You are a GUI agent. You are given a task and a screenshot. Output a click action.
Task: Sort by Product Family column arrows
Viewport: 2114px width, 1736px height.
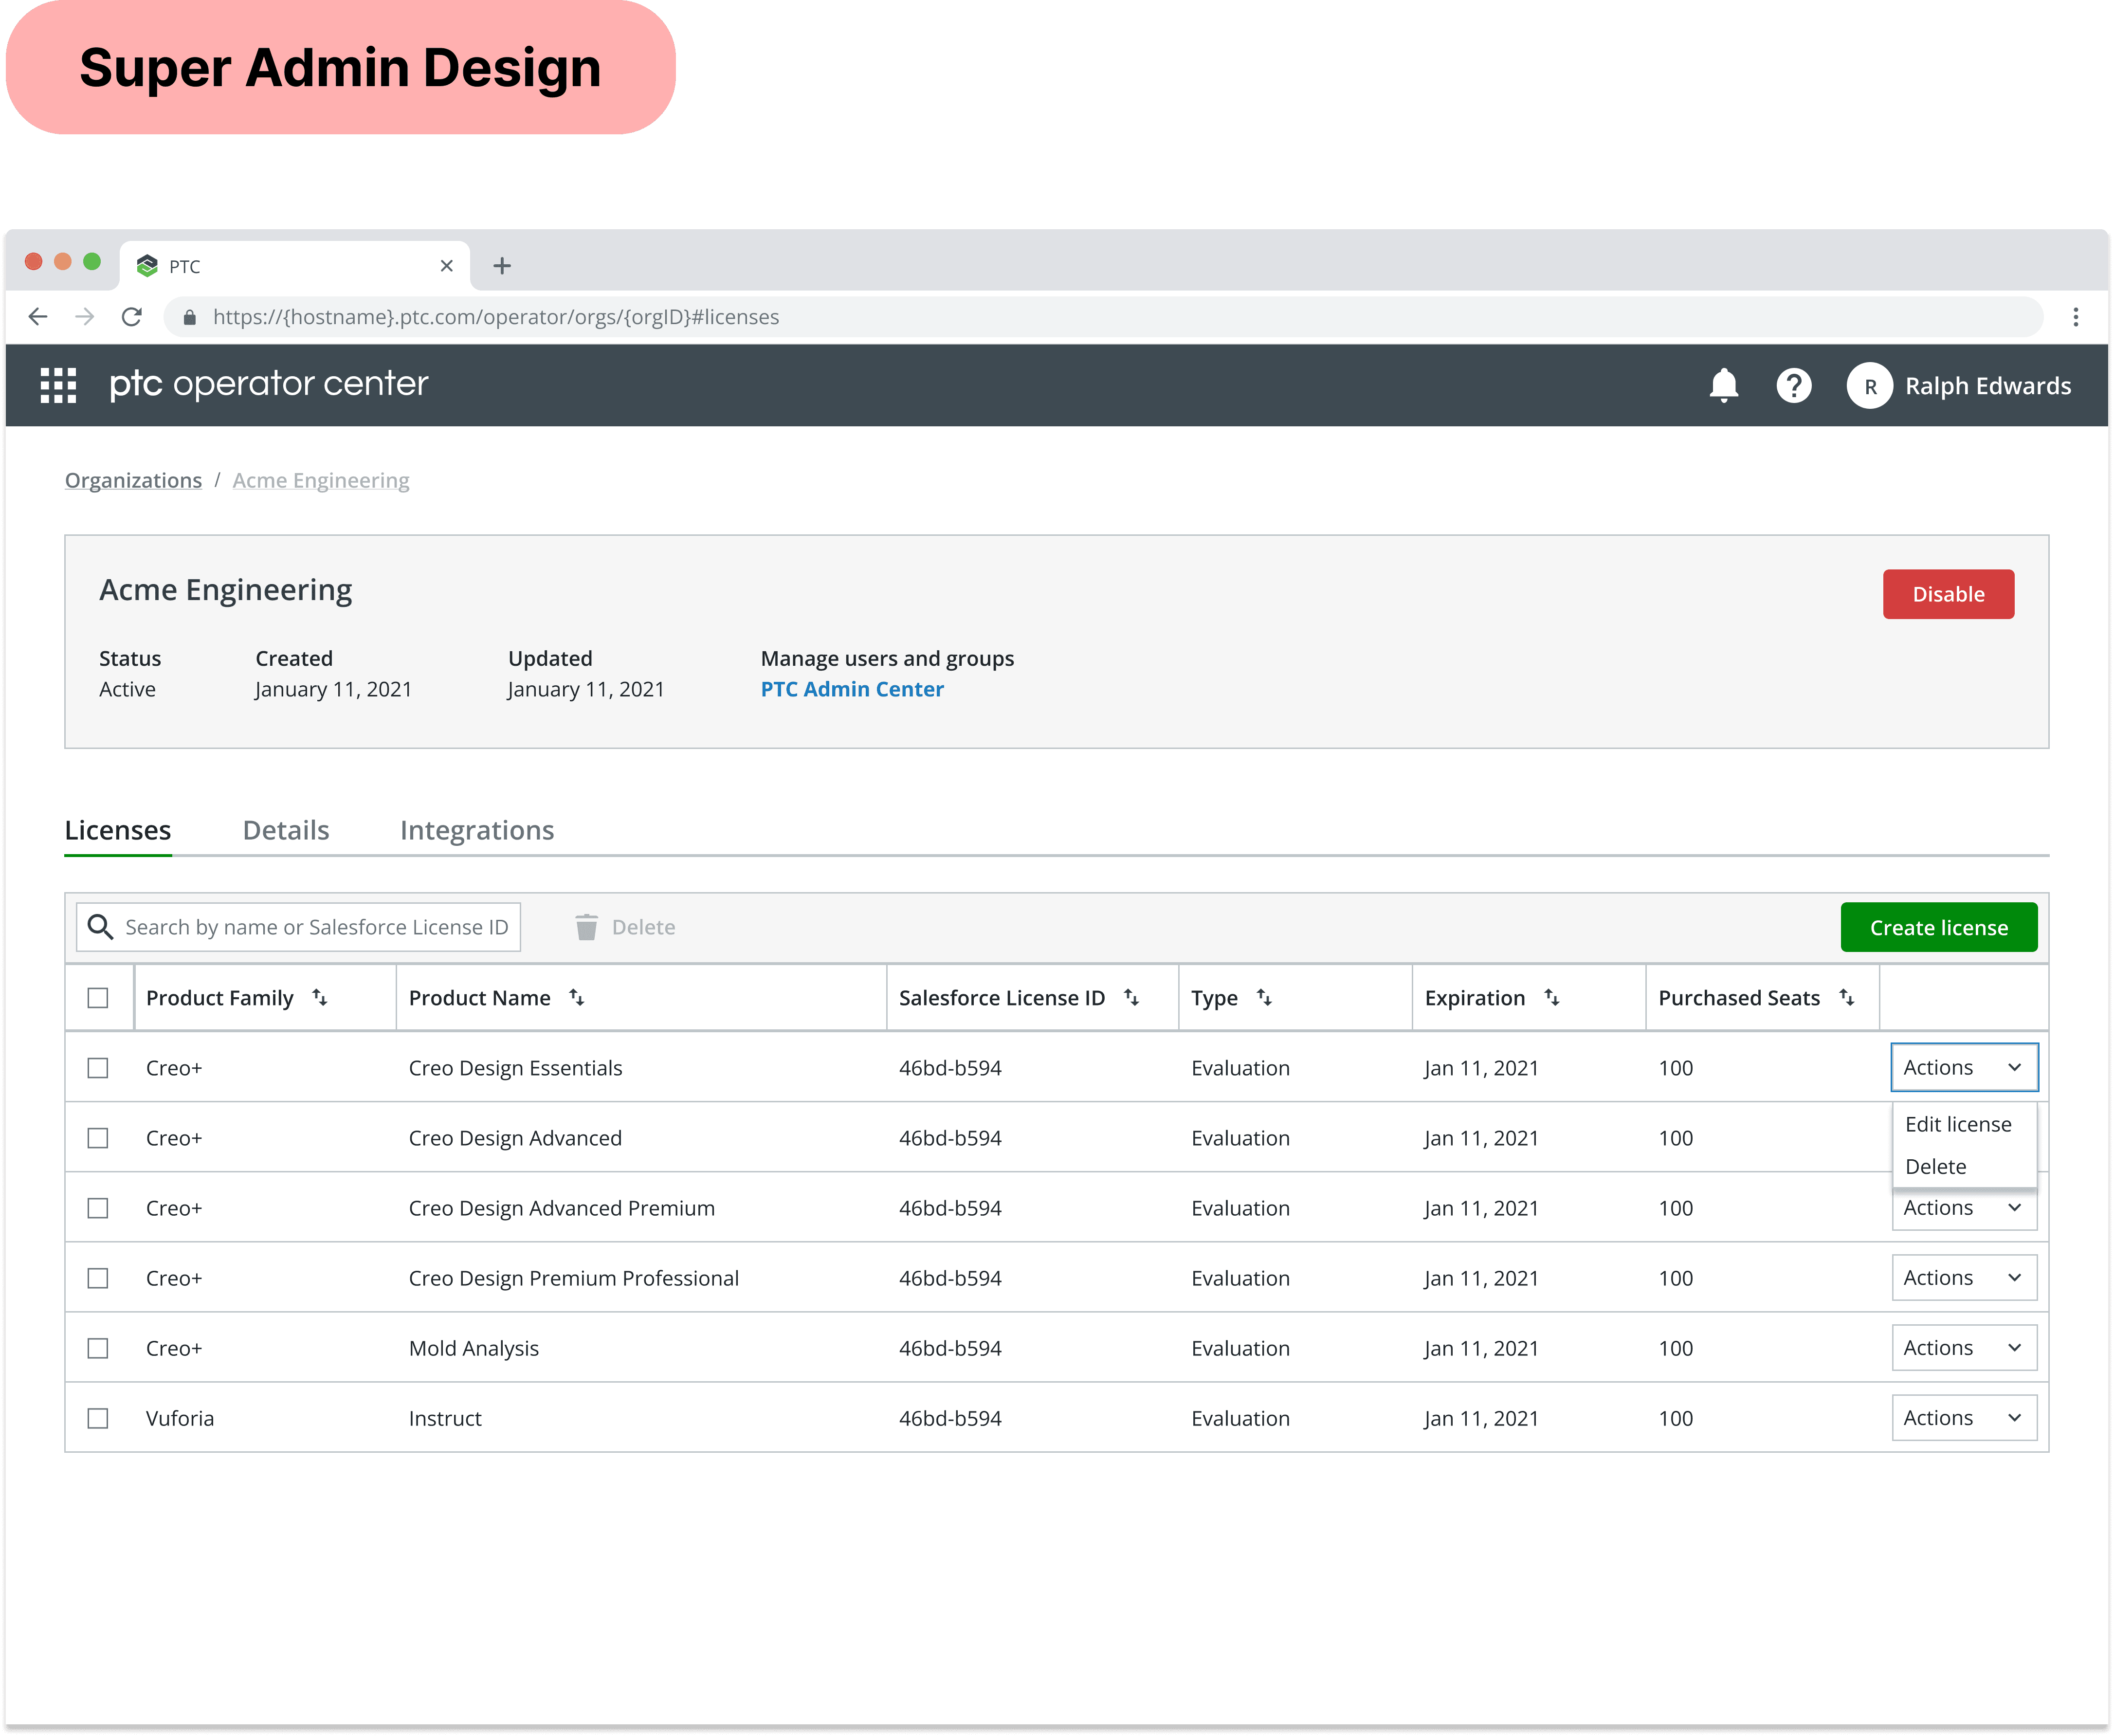320,997
